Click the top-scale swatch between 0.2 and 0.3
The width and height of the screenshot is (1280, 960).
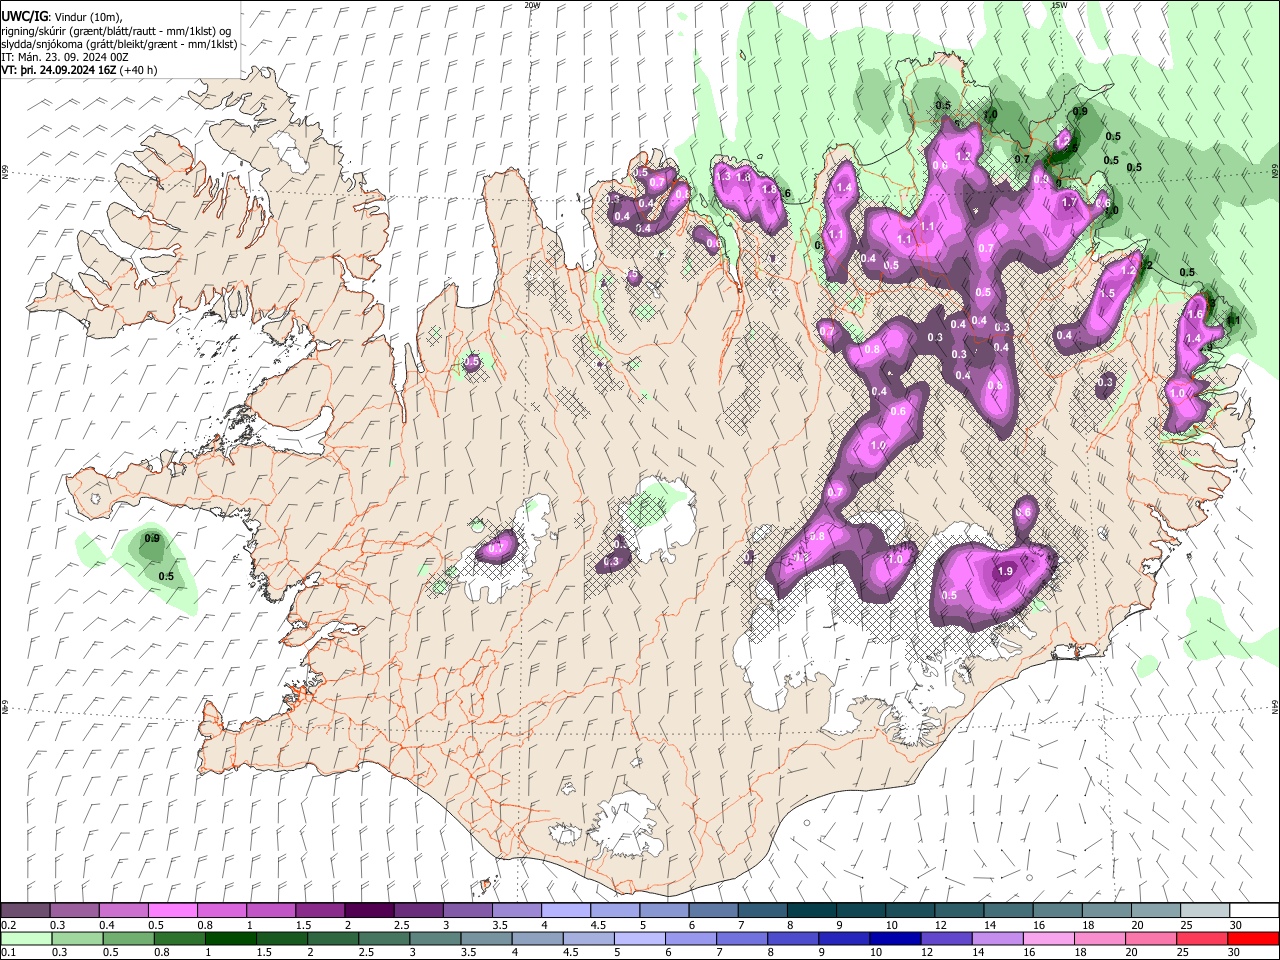26,911
